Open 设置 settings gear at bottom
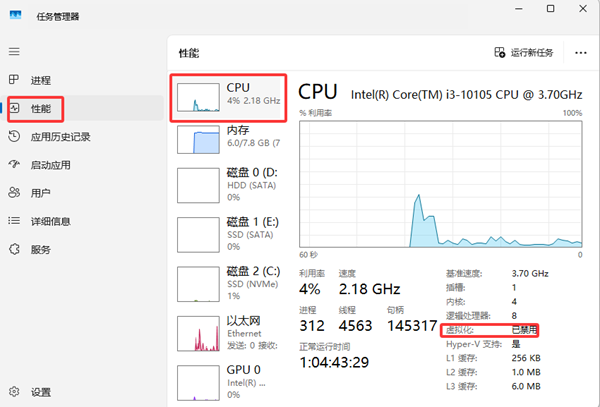The height and width of the screenshot is (407, 600). click(14, 392)
